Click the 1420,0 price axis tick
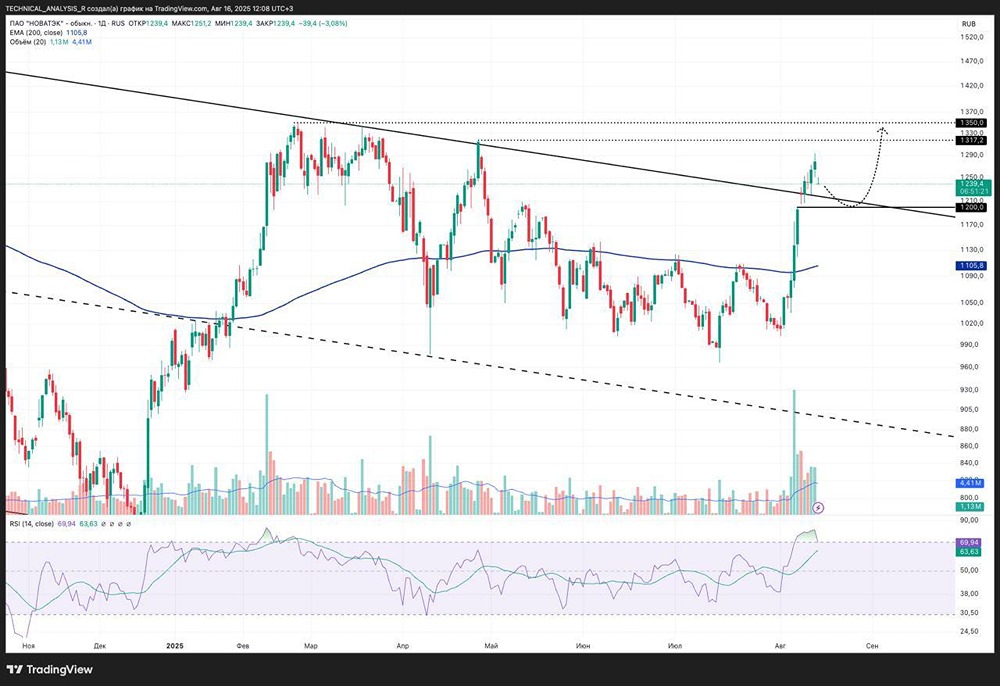 tap(971, 85)
